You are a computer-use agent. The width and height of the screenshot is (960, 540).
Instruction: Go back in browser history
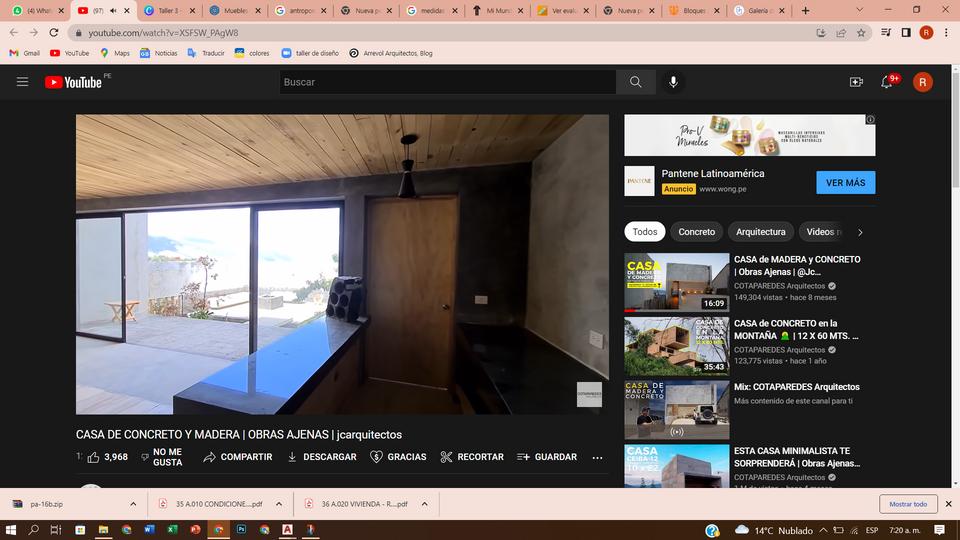[14, 32]
